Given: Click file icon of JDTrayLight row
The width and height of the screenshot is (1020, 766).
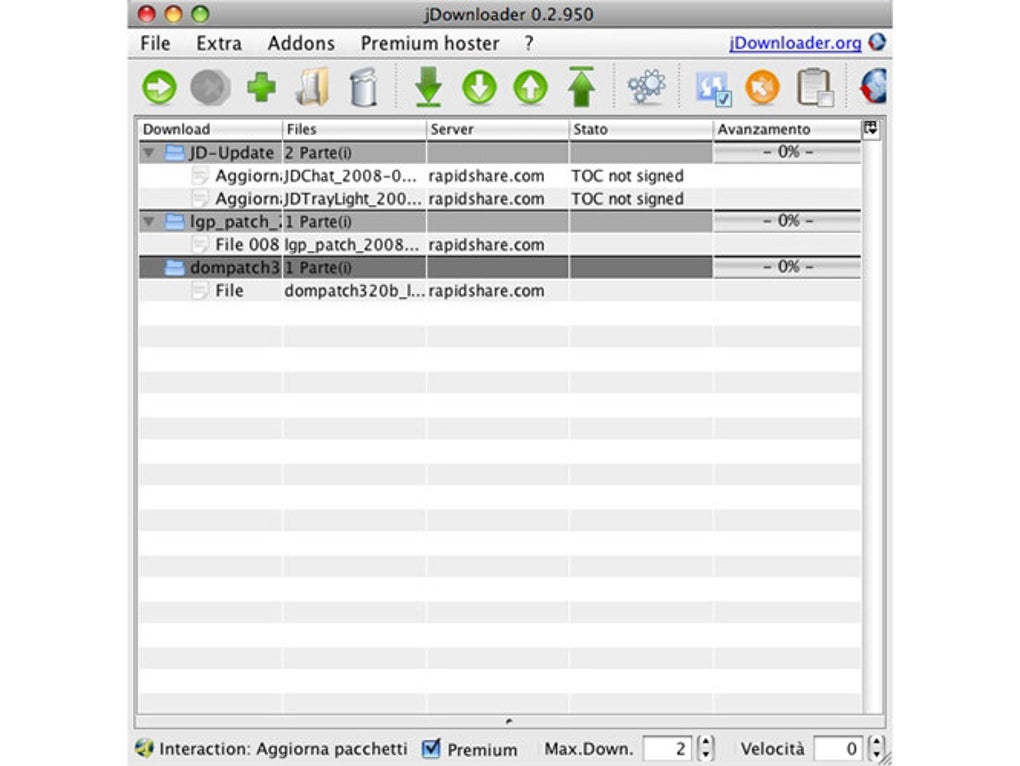Looking at the screenshot, I should (200, 198).
